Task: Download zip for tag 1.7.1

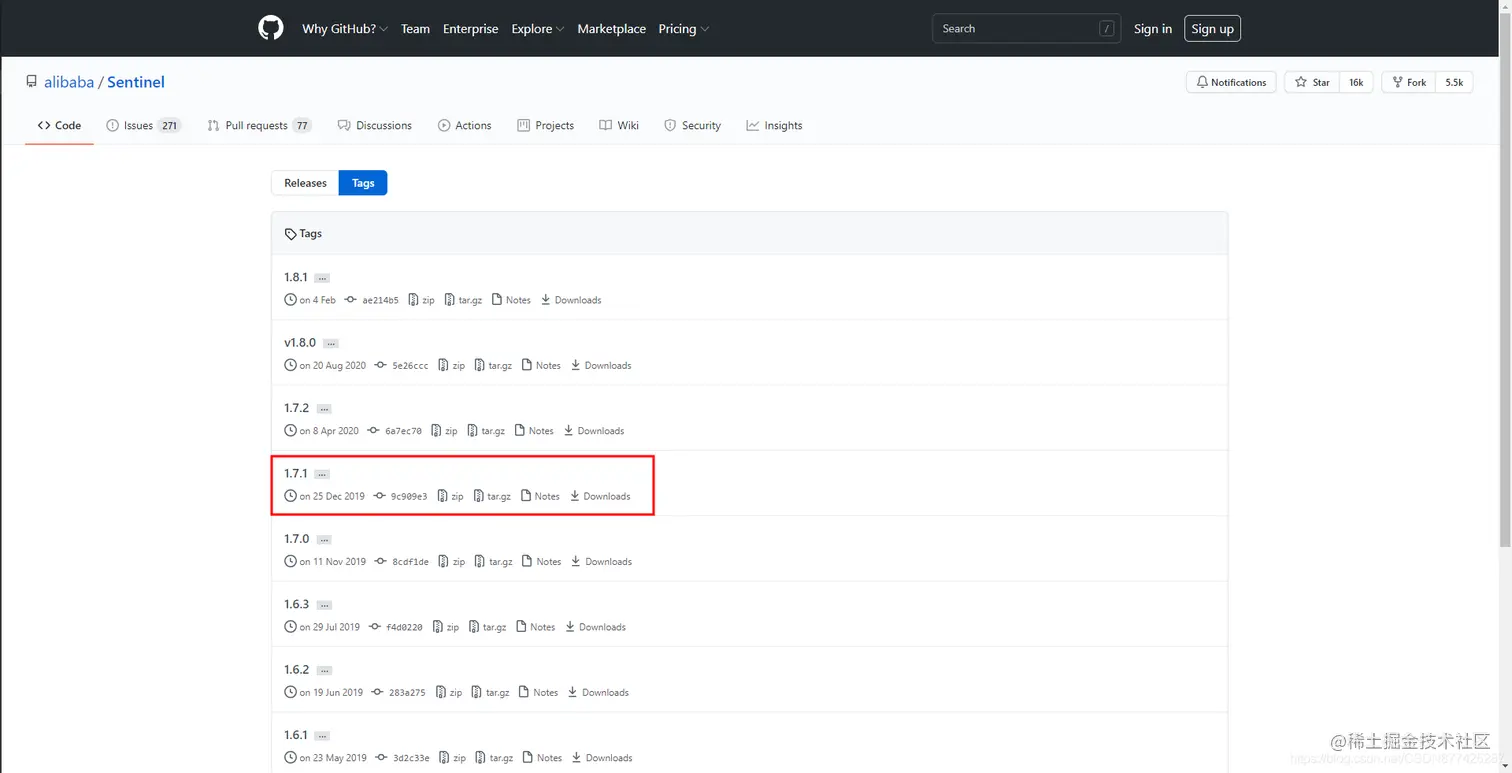Action: 450,496
